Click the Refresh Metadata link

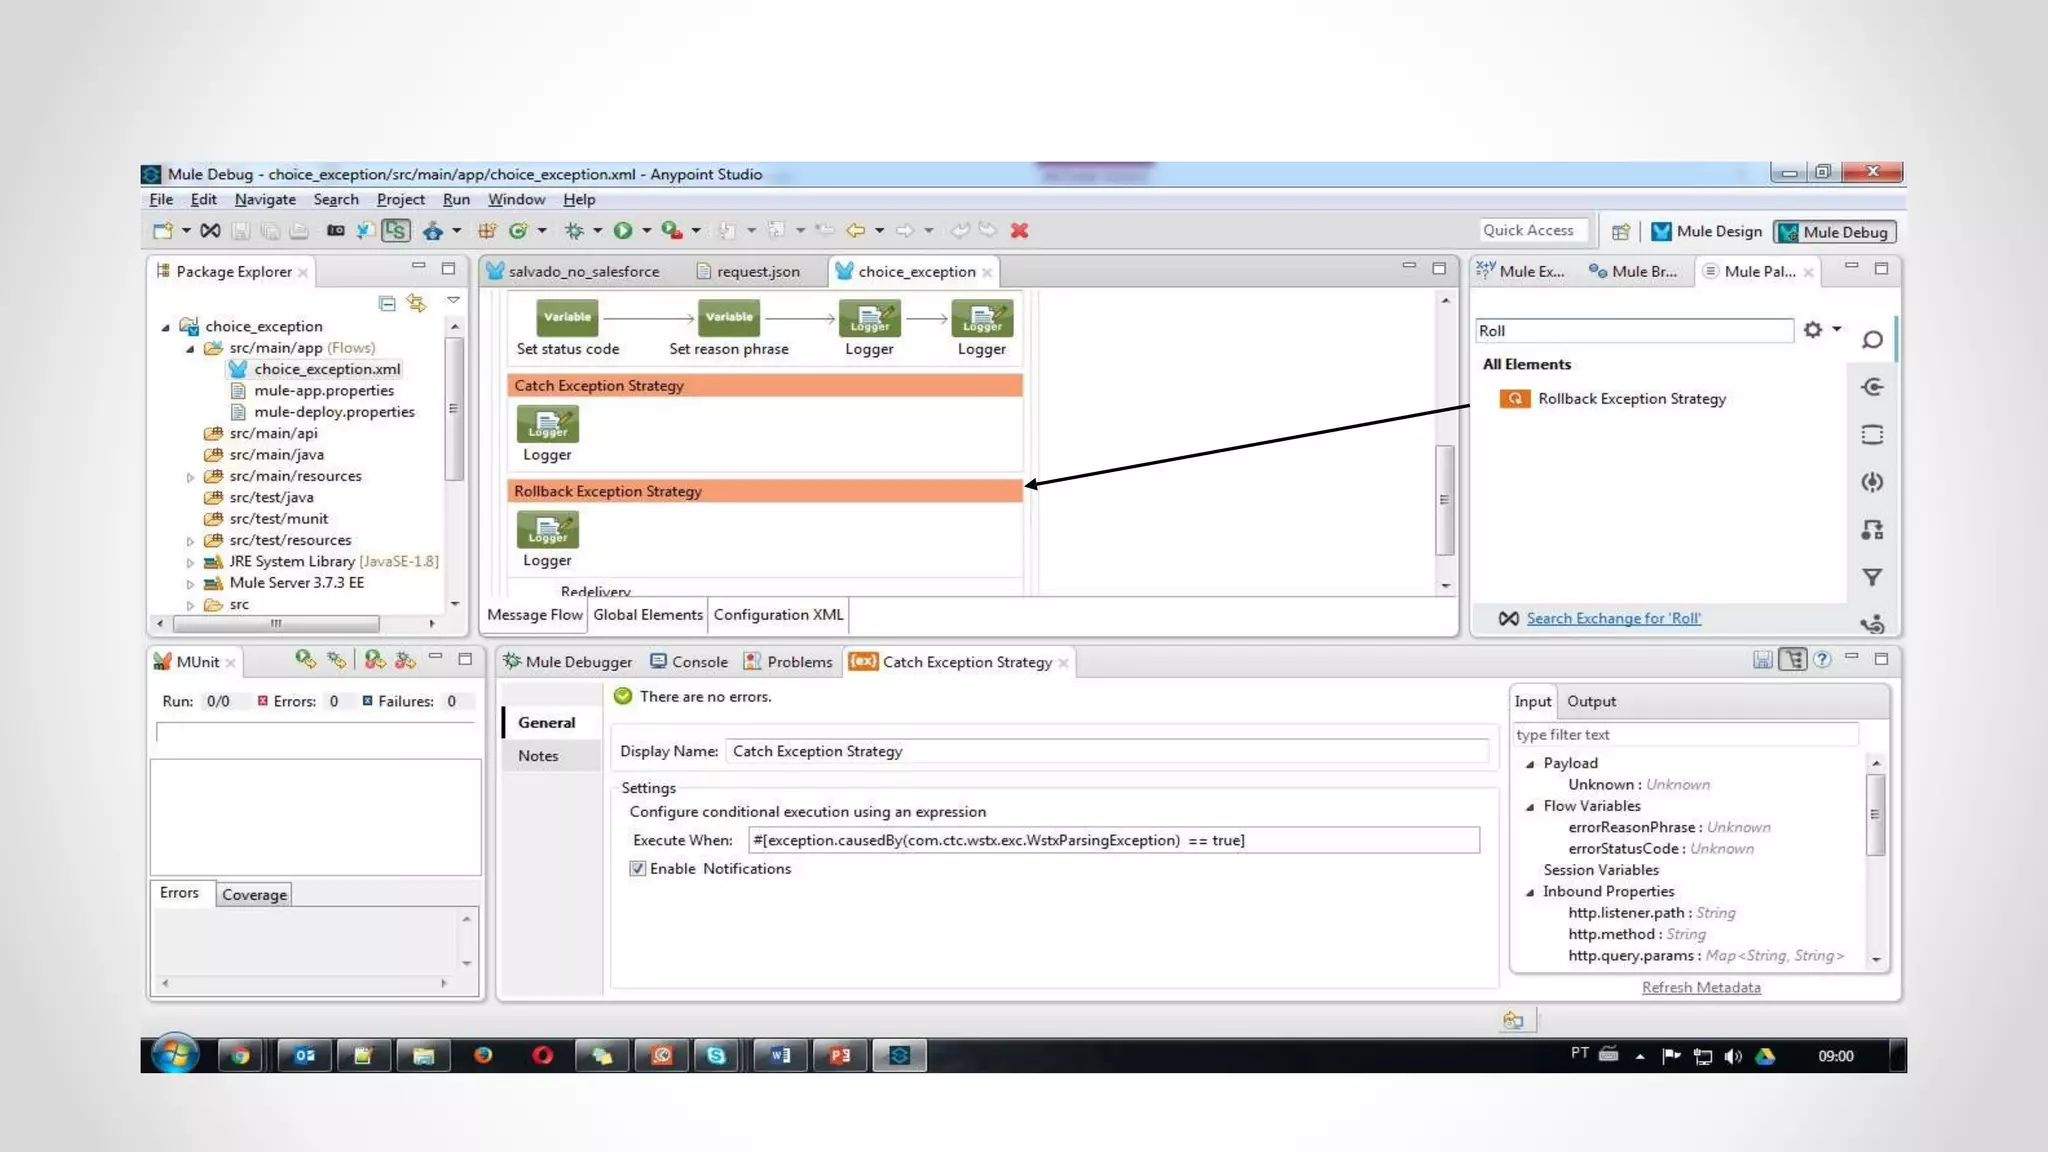[1700, 988]
